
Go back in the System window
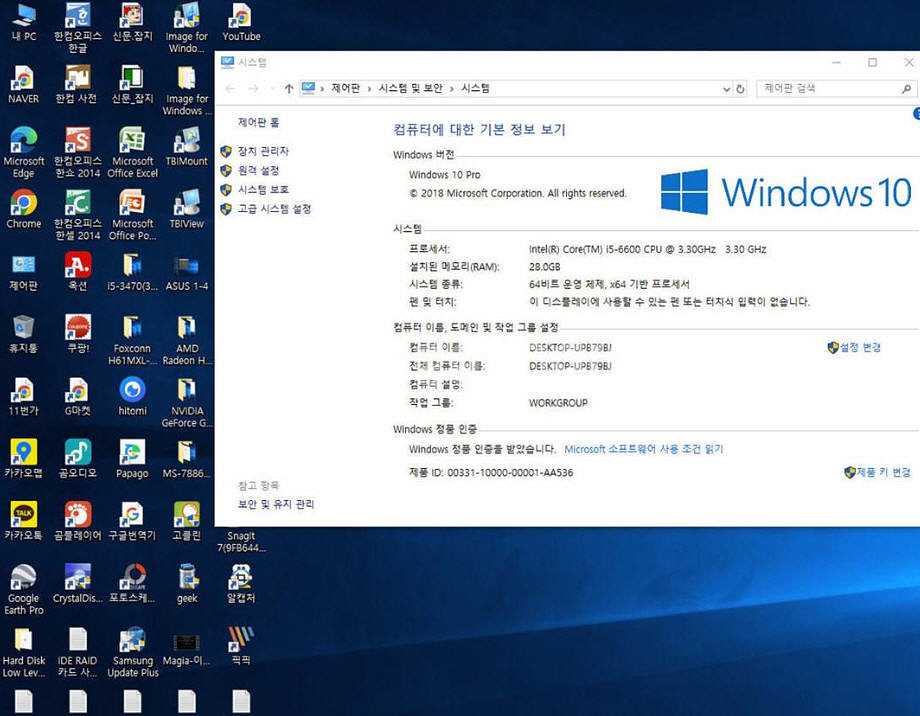tap(231, 89)
